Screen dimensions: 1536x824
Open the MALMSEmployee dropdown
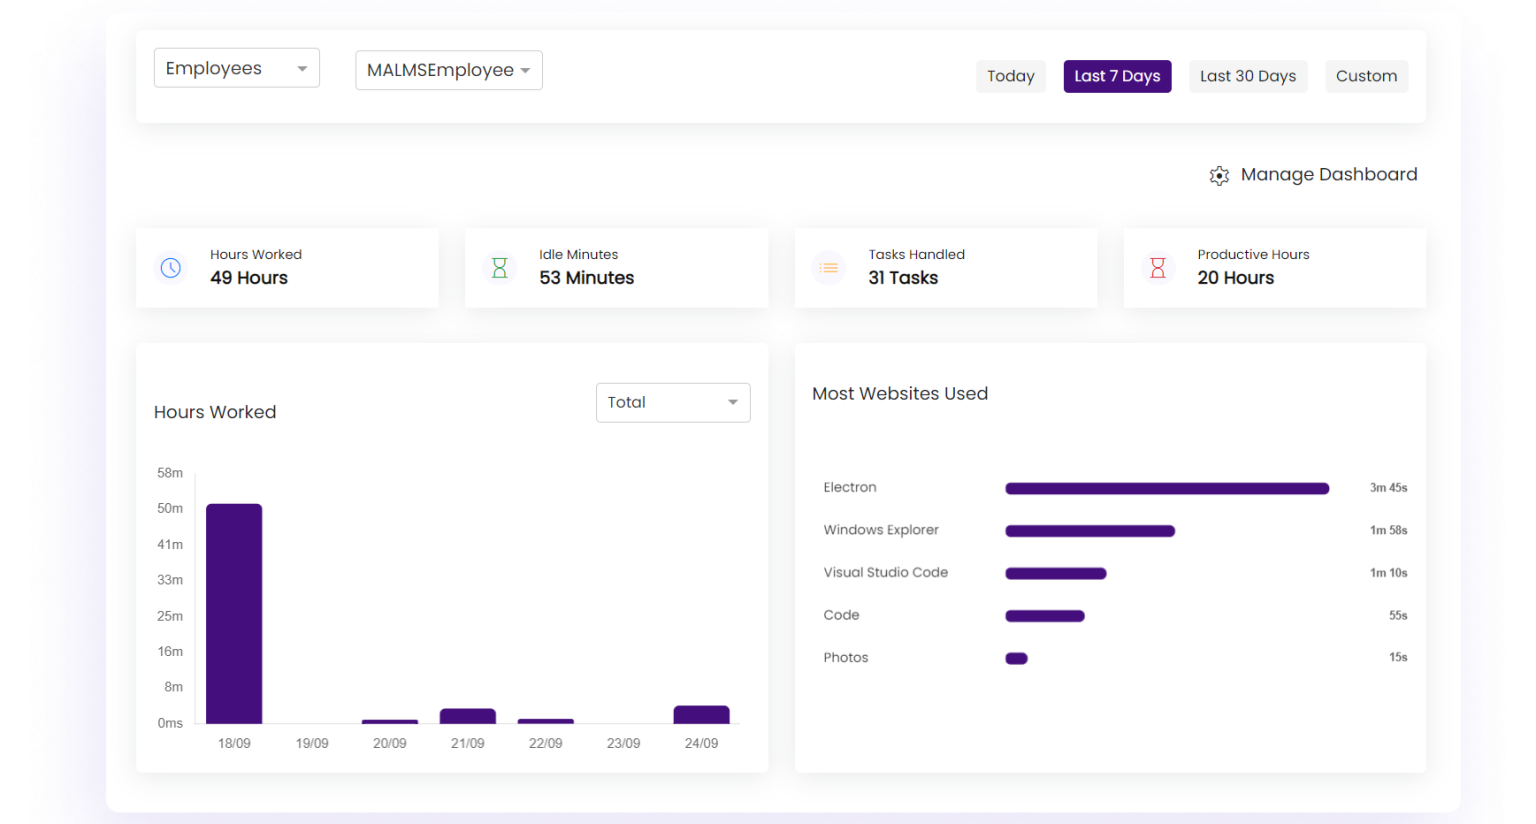[x=448, y=70]
